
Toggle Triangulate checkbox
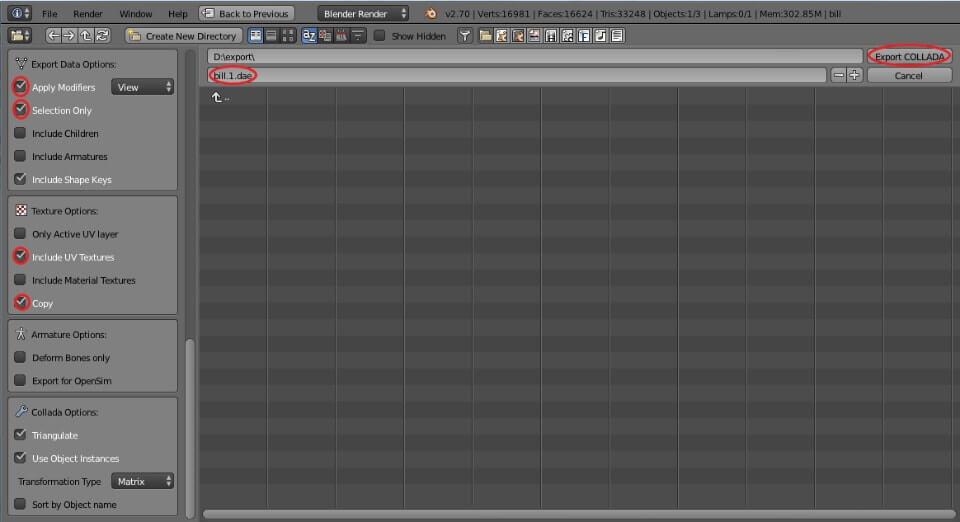pyautogui.click(x=20, y=434)
